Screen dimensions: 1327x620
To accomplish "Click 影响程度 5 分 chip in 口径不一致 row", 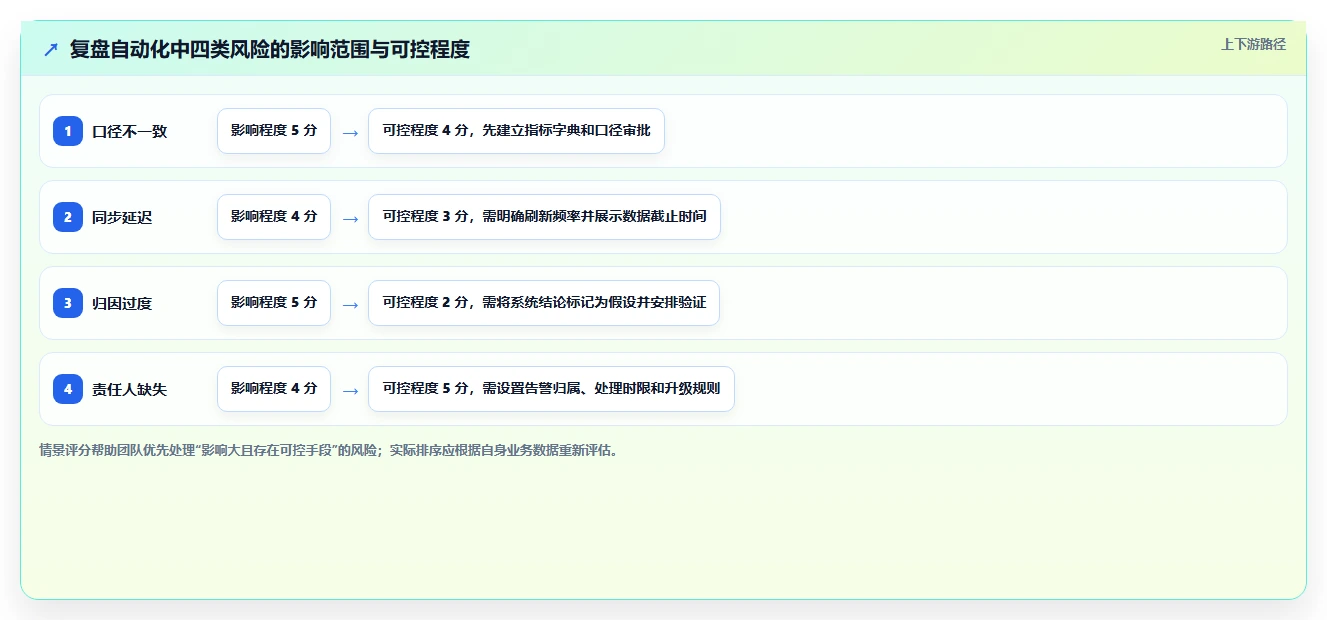I will [x=274, y=131].
